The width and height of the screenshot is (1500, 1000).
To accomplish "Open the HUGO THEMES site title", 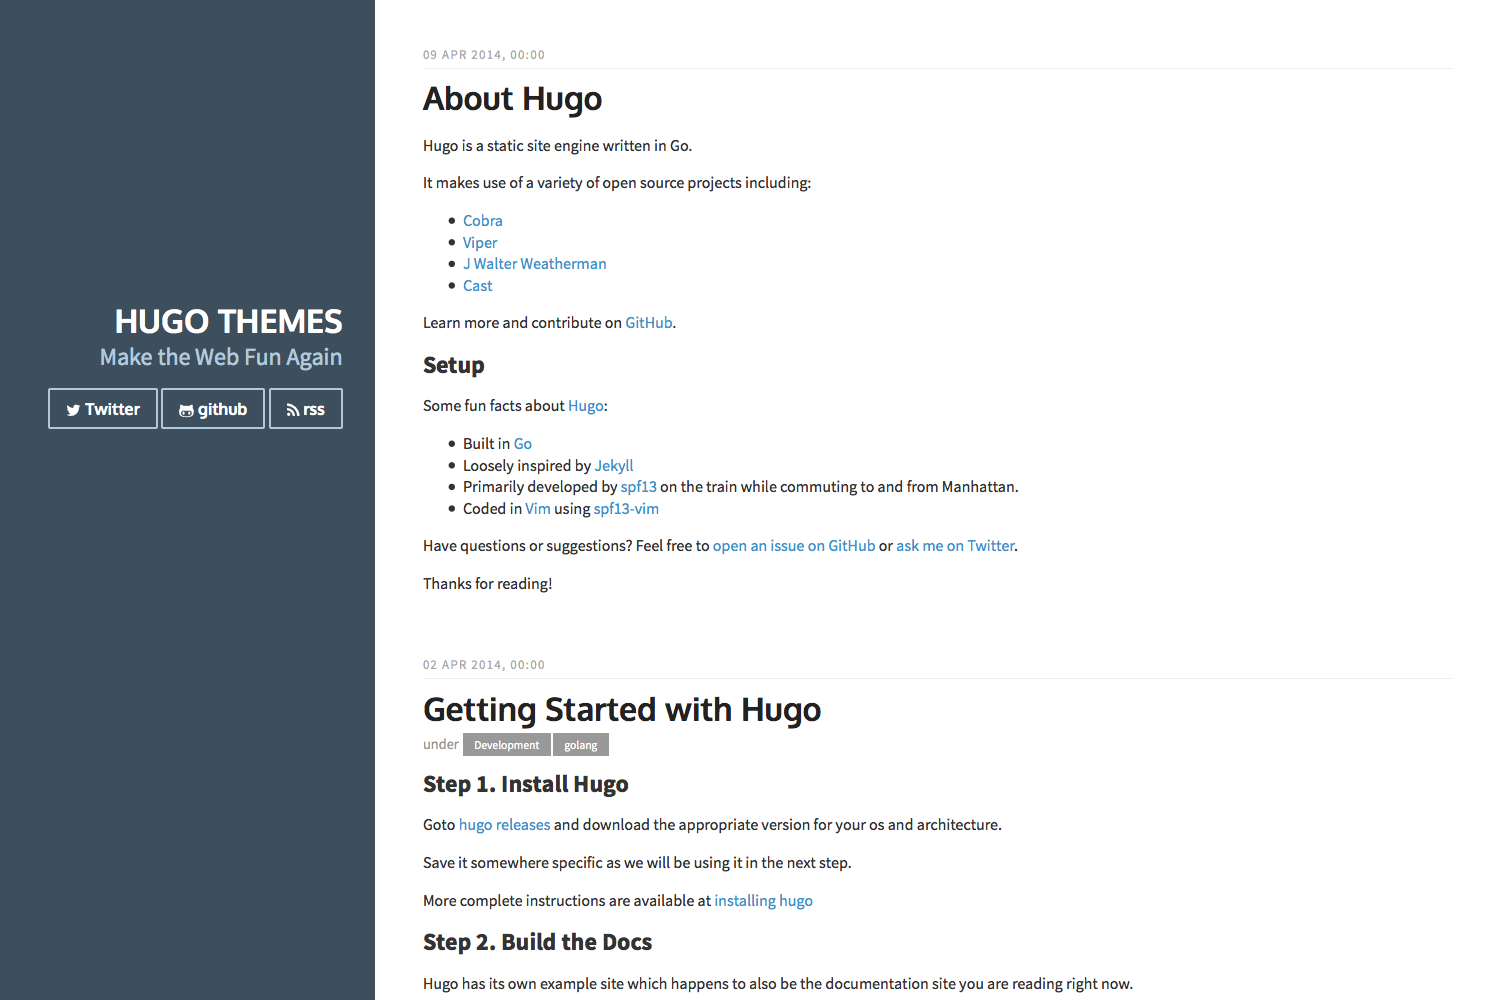I will tap(228, 321).
